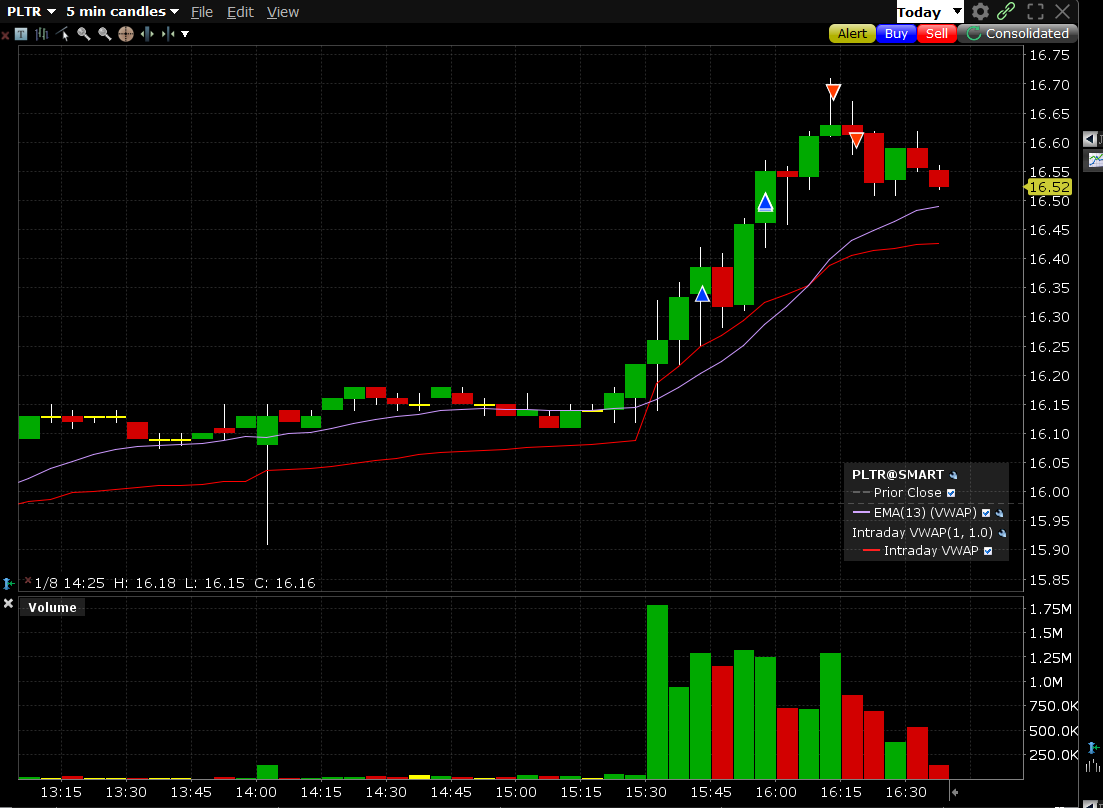Click the tallest green volume bar at 15:30
Screen dimensions: 1103x808
coord(657,692)
